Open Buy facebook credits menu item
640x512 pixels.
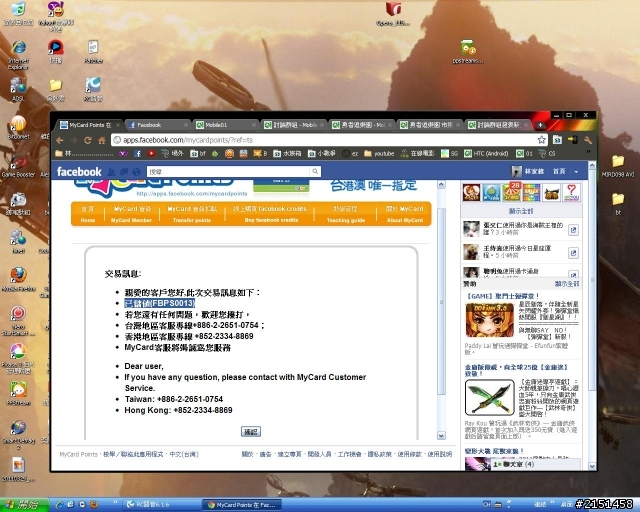click(x=270, y=214)
